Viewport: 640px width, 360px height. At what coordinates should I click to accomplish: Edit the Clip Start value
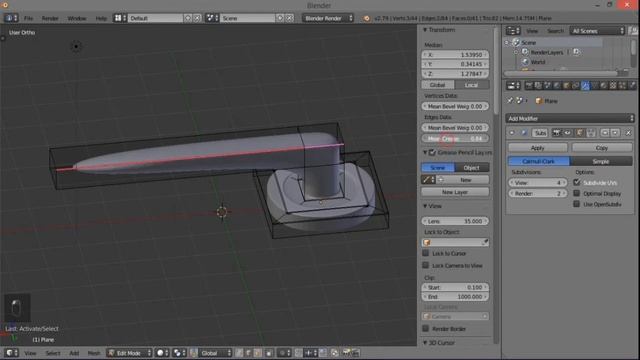(455, 287)
